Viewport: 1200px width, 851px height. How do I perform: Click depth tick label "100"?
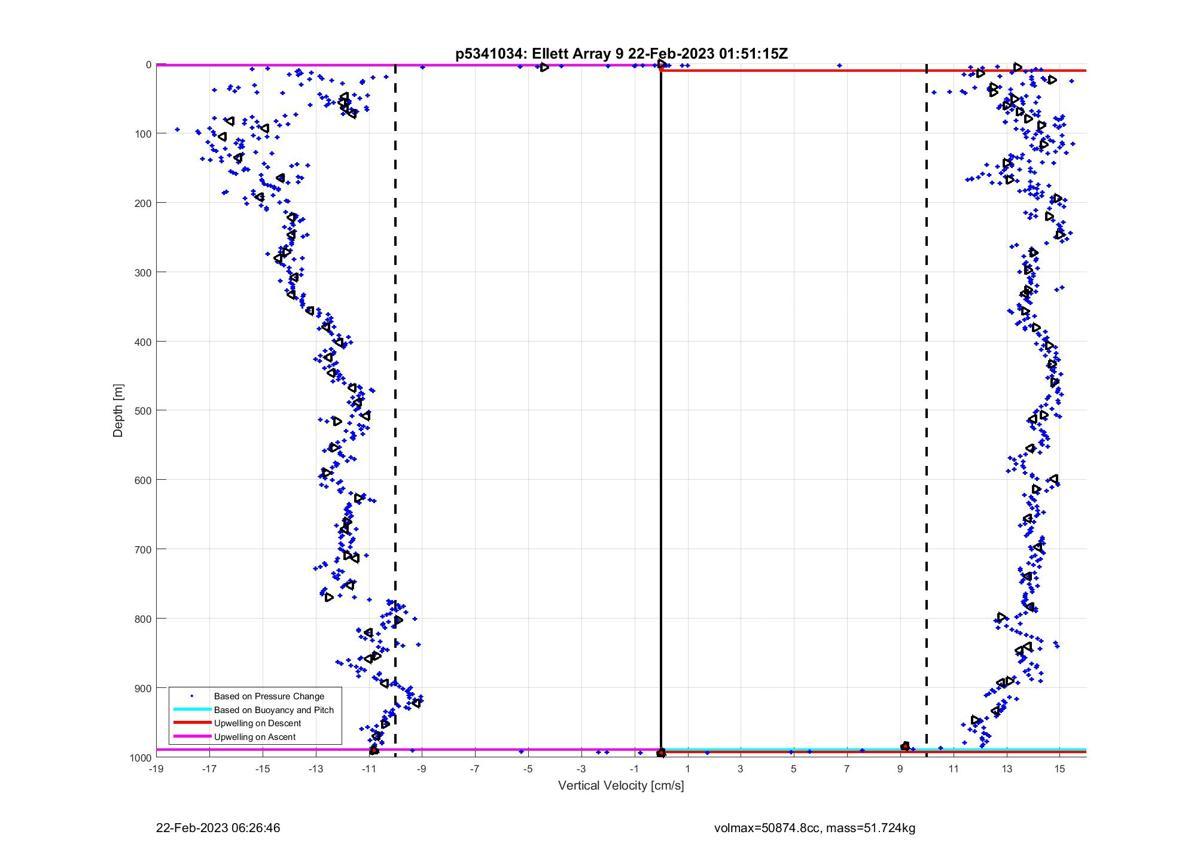[x=143, y=134]
